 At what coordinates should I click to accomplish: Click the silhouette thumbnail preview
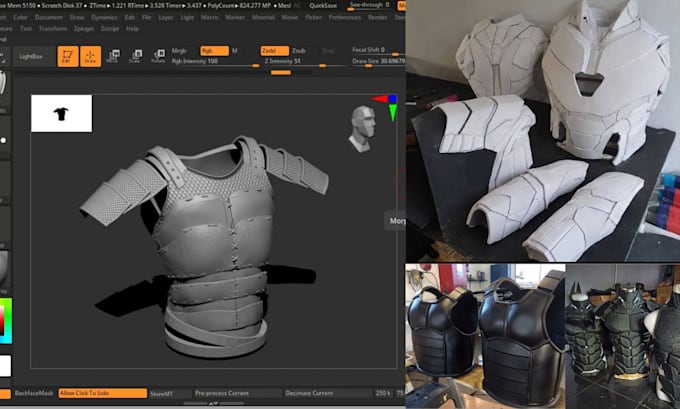coord(61,113)
